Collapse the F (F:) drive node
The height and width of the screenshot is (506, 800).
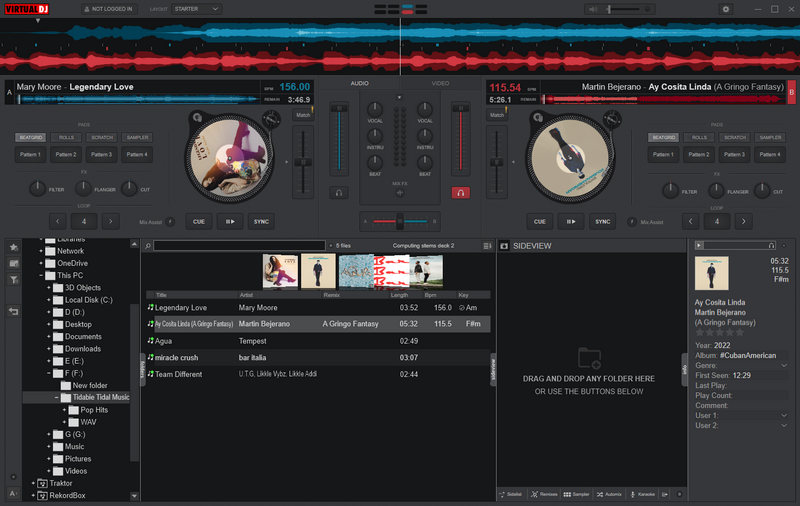coord(49,373)
